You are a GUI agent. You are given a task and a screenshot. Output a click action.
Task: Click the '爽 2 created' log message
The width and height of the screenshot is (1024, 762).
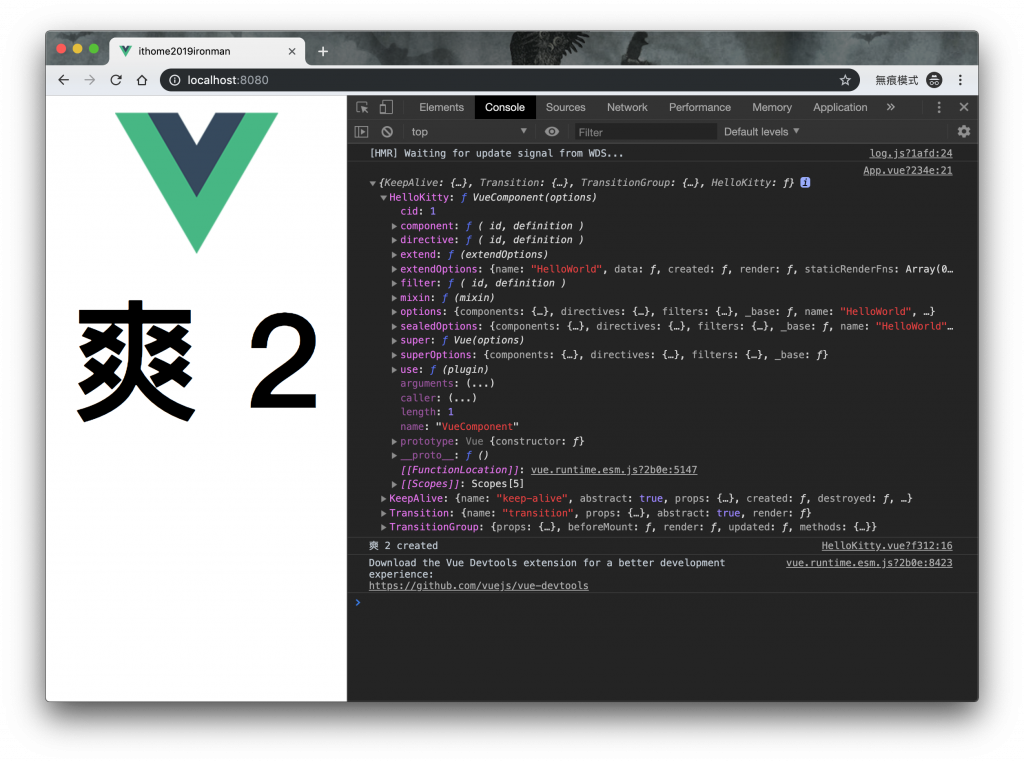click(403, 546)
